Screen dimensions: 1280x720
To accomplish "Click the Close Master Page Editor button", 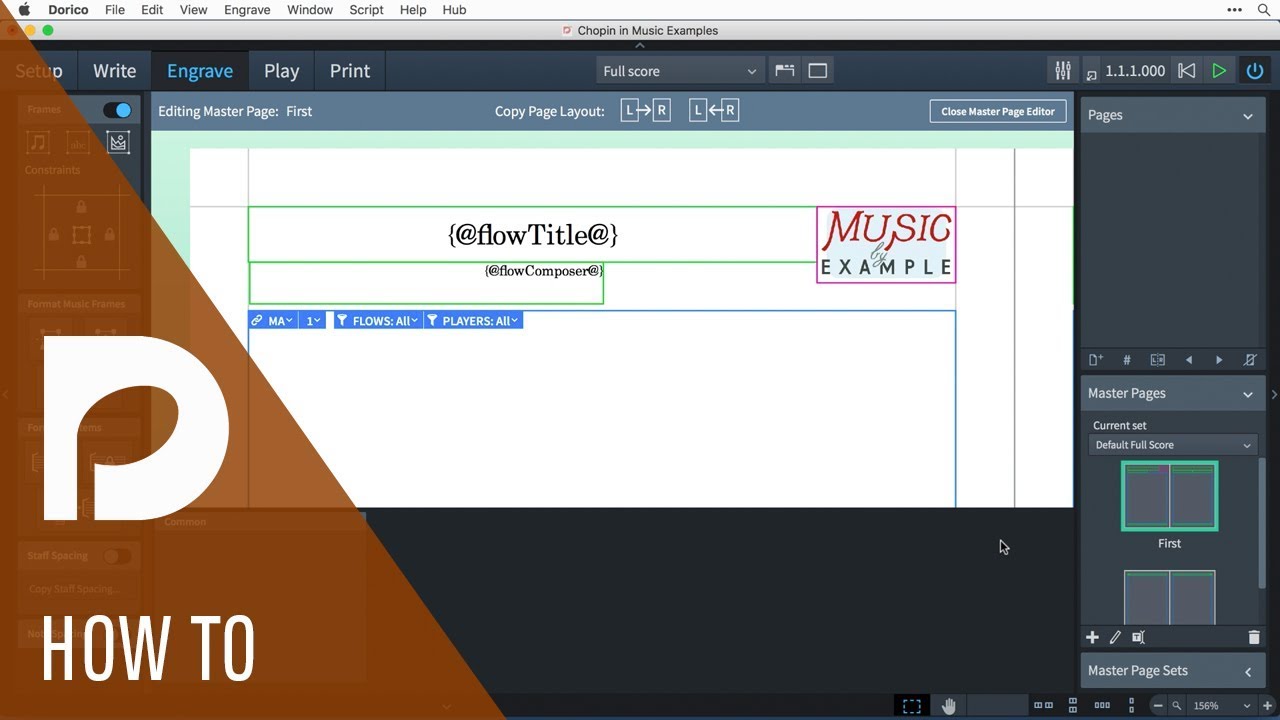I will (x=998, y=111).
